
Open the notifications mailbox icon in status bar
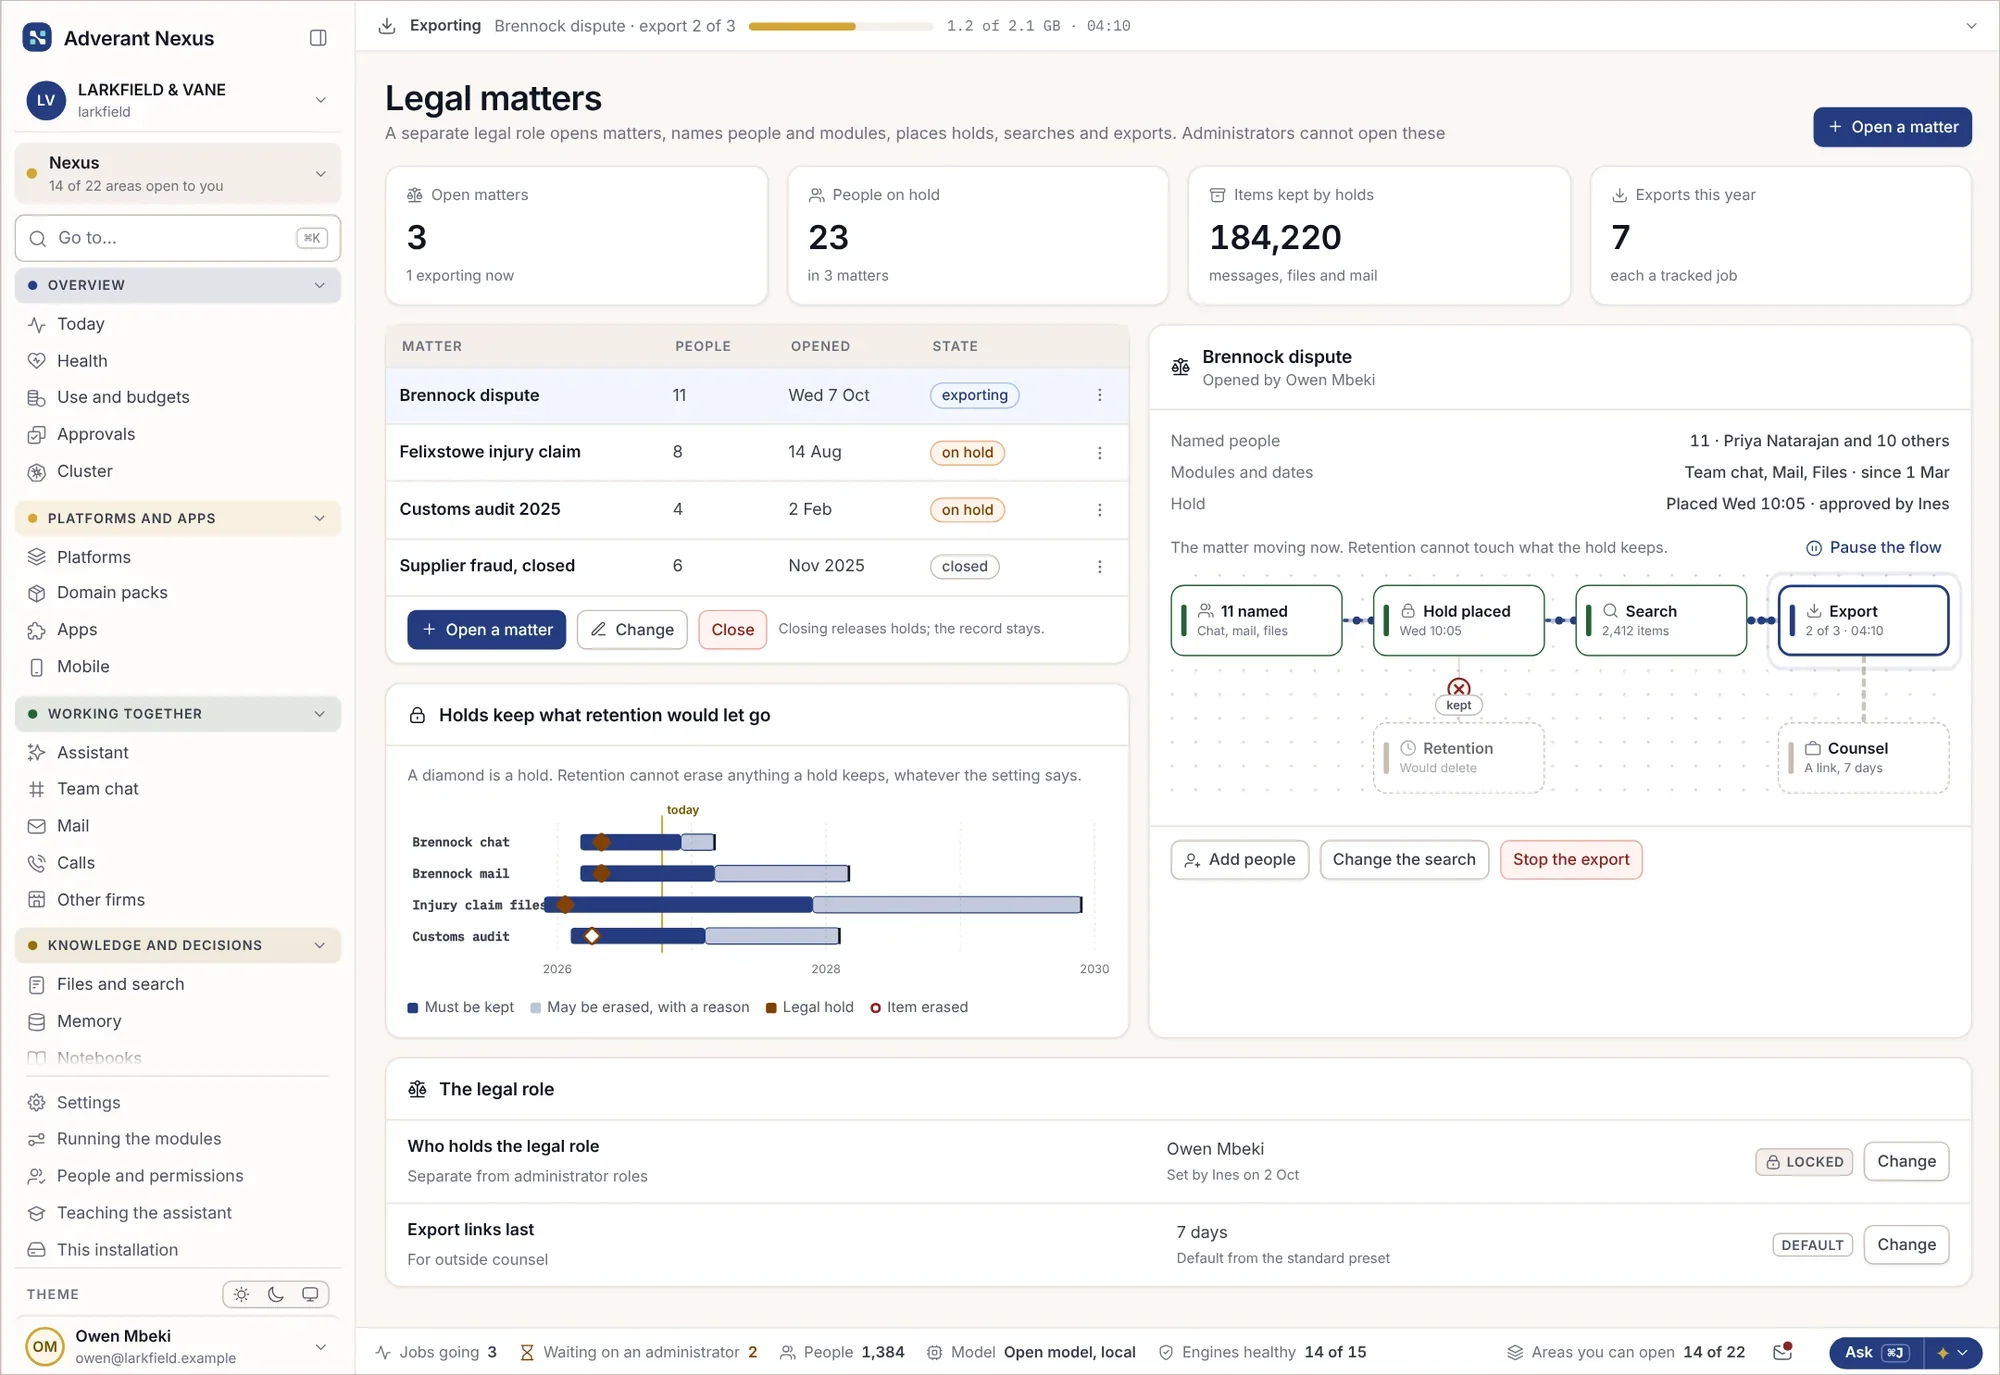pos(1782,1352)
